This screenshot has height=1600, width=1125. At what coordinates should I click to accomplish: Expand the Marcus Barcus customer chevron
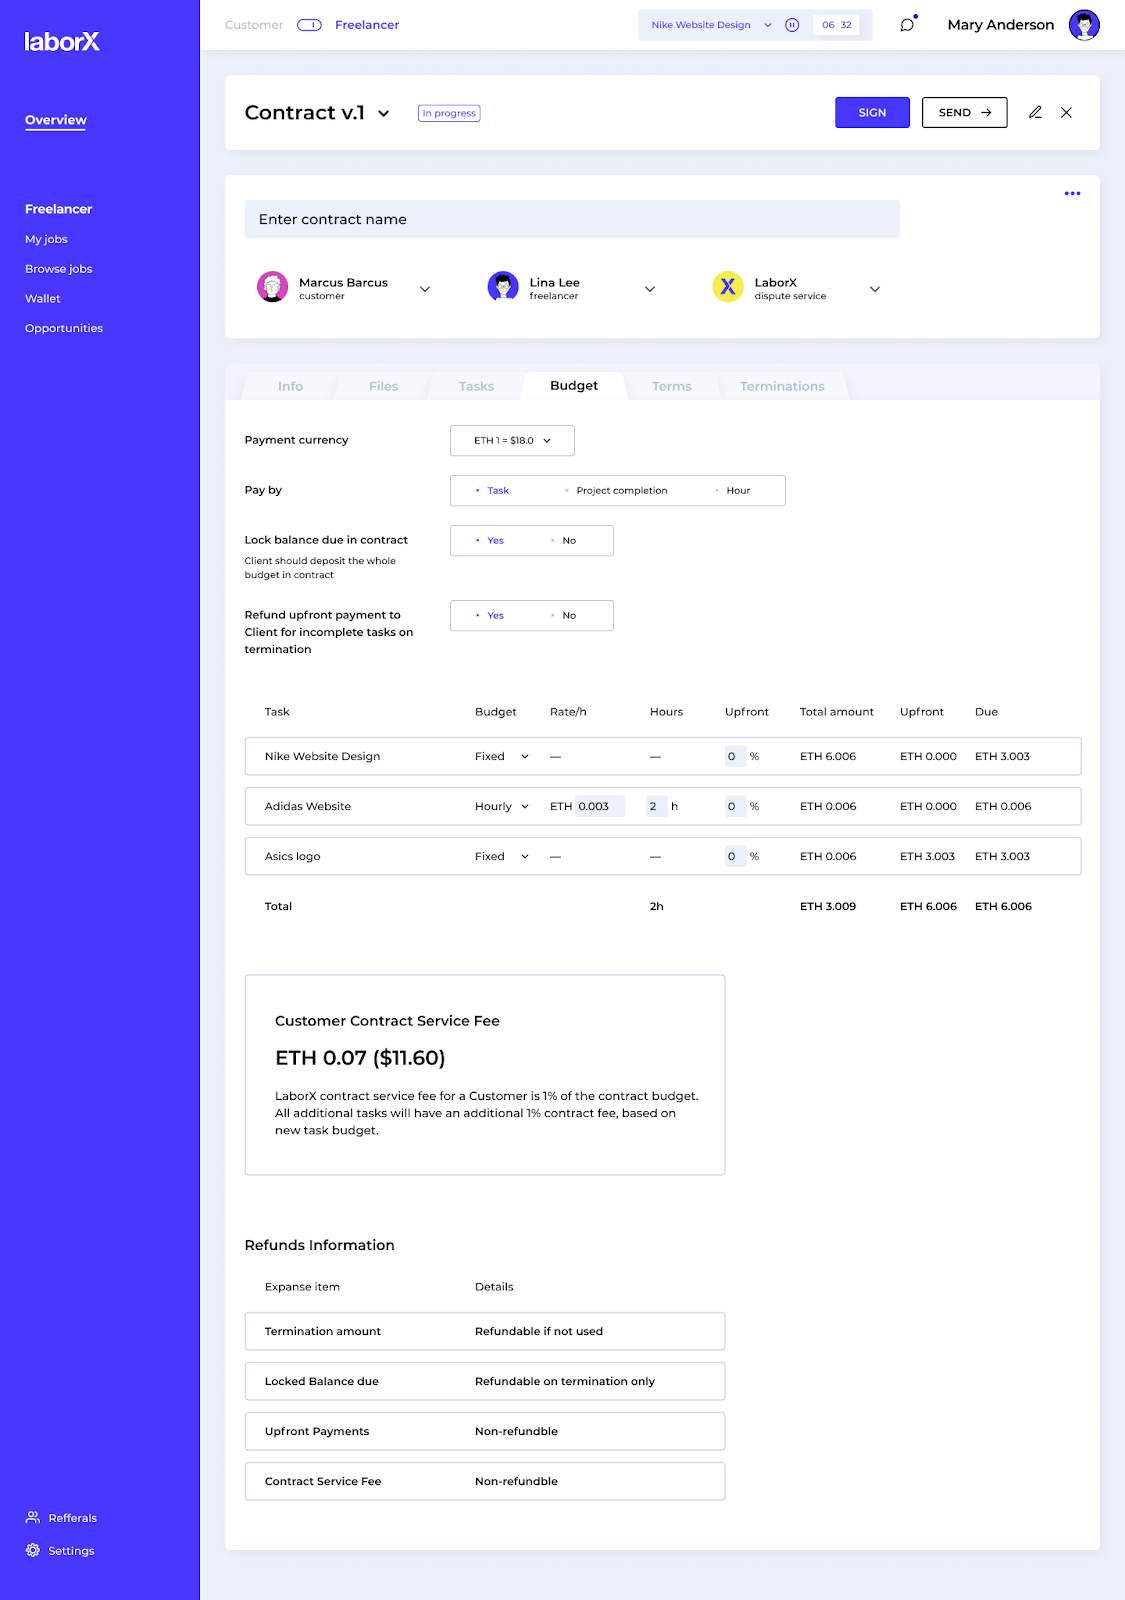tap(425, 289)
